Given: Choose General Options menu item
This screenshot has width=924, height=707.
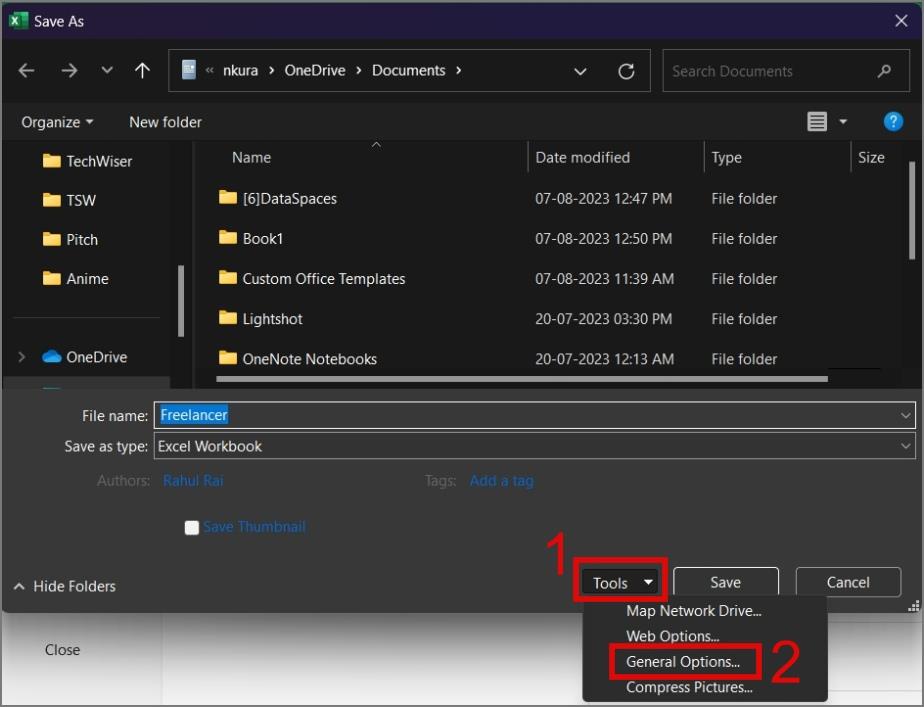Looking at the screenshot, I should tap(684, 662).
